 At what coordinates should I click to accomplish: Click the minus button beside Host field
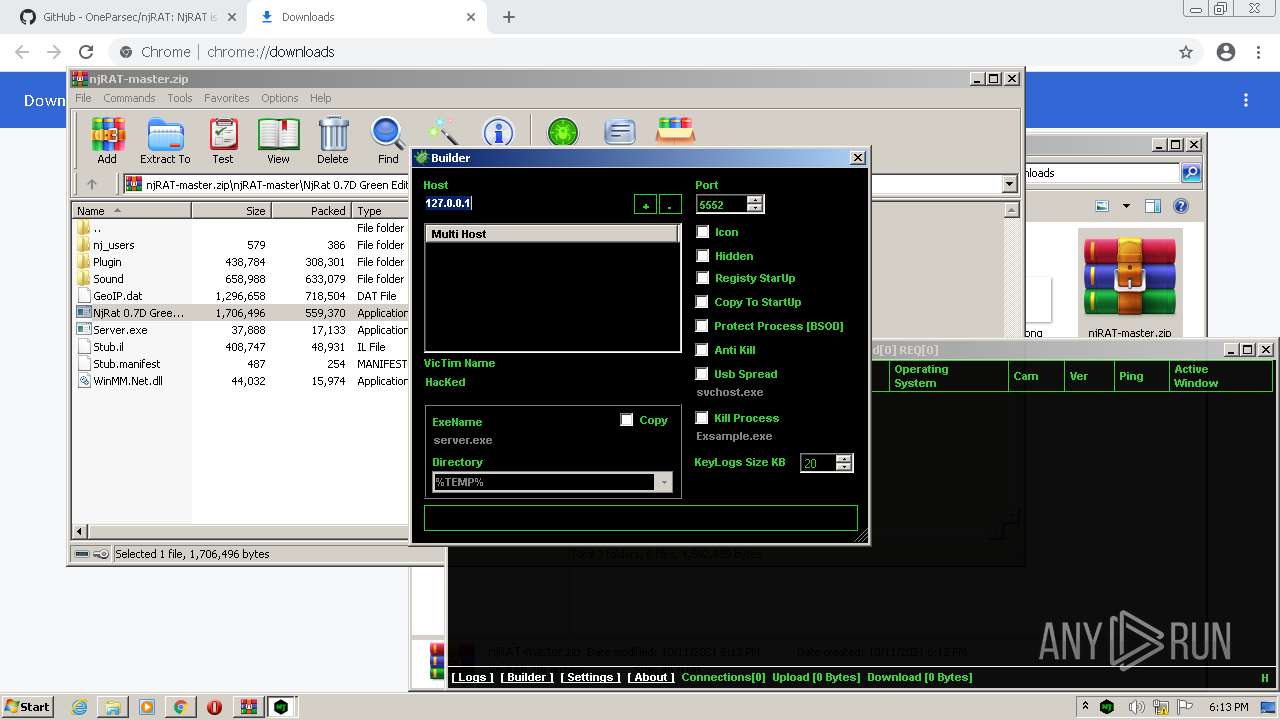click(x=670, y=205)
